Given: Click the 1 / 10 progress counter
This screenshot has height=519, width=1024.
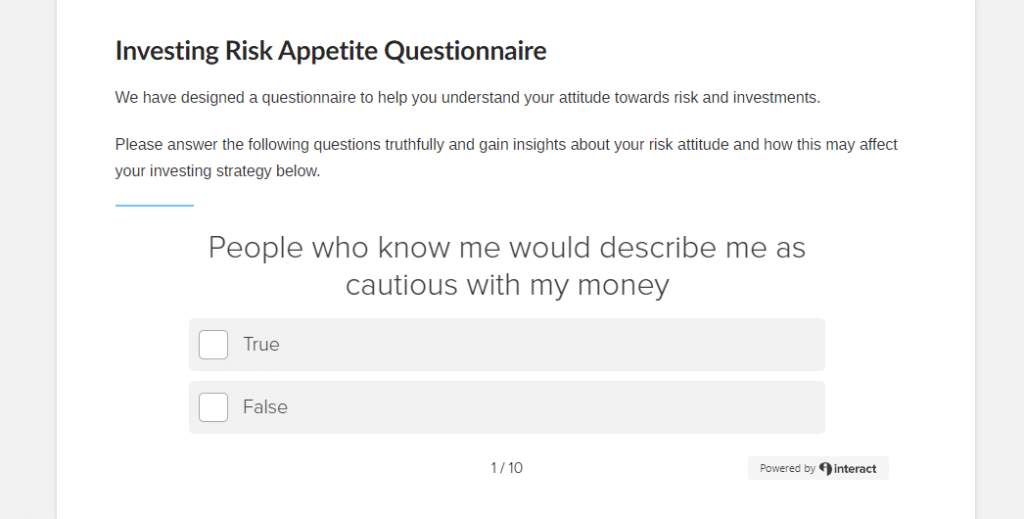Looking at the screenshot, I should pyautogui.click(x=507, y=468).
